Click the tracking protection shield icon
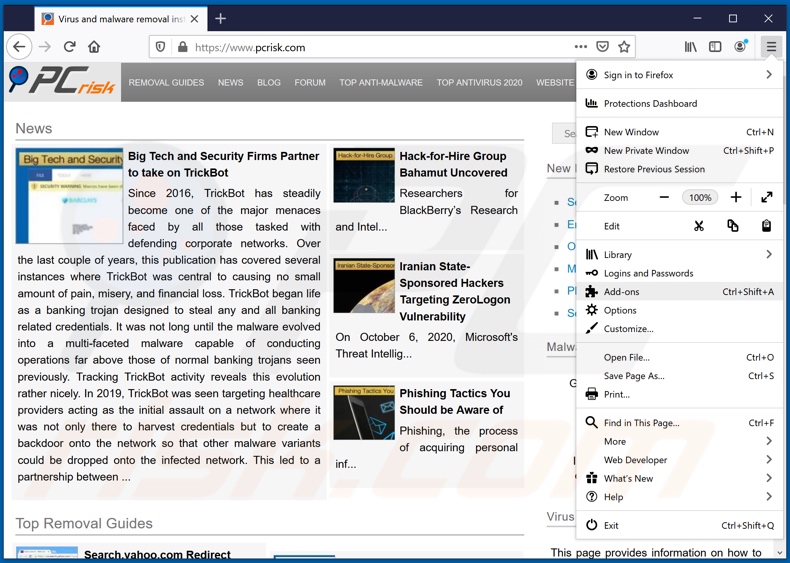The width and height of the screenshot is (790, 563). (x=160, y=47)
